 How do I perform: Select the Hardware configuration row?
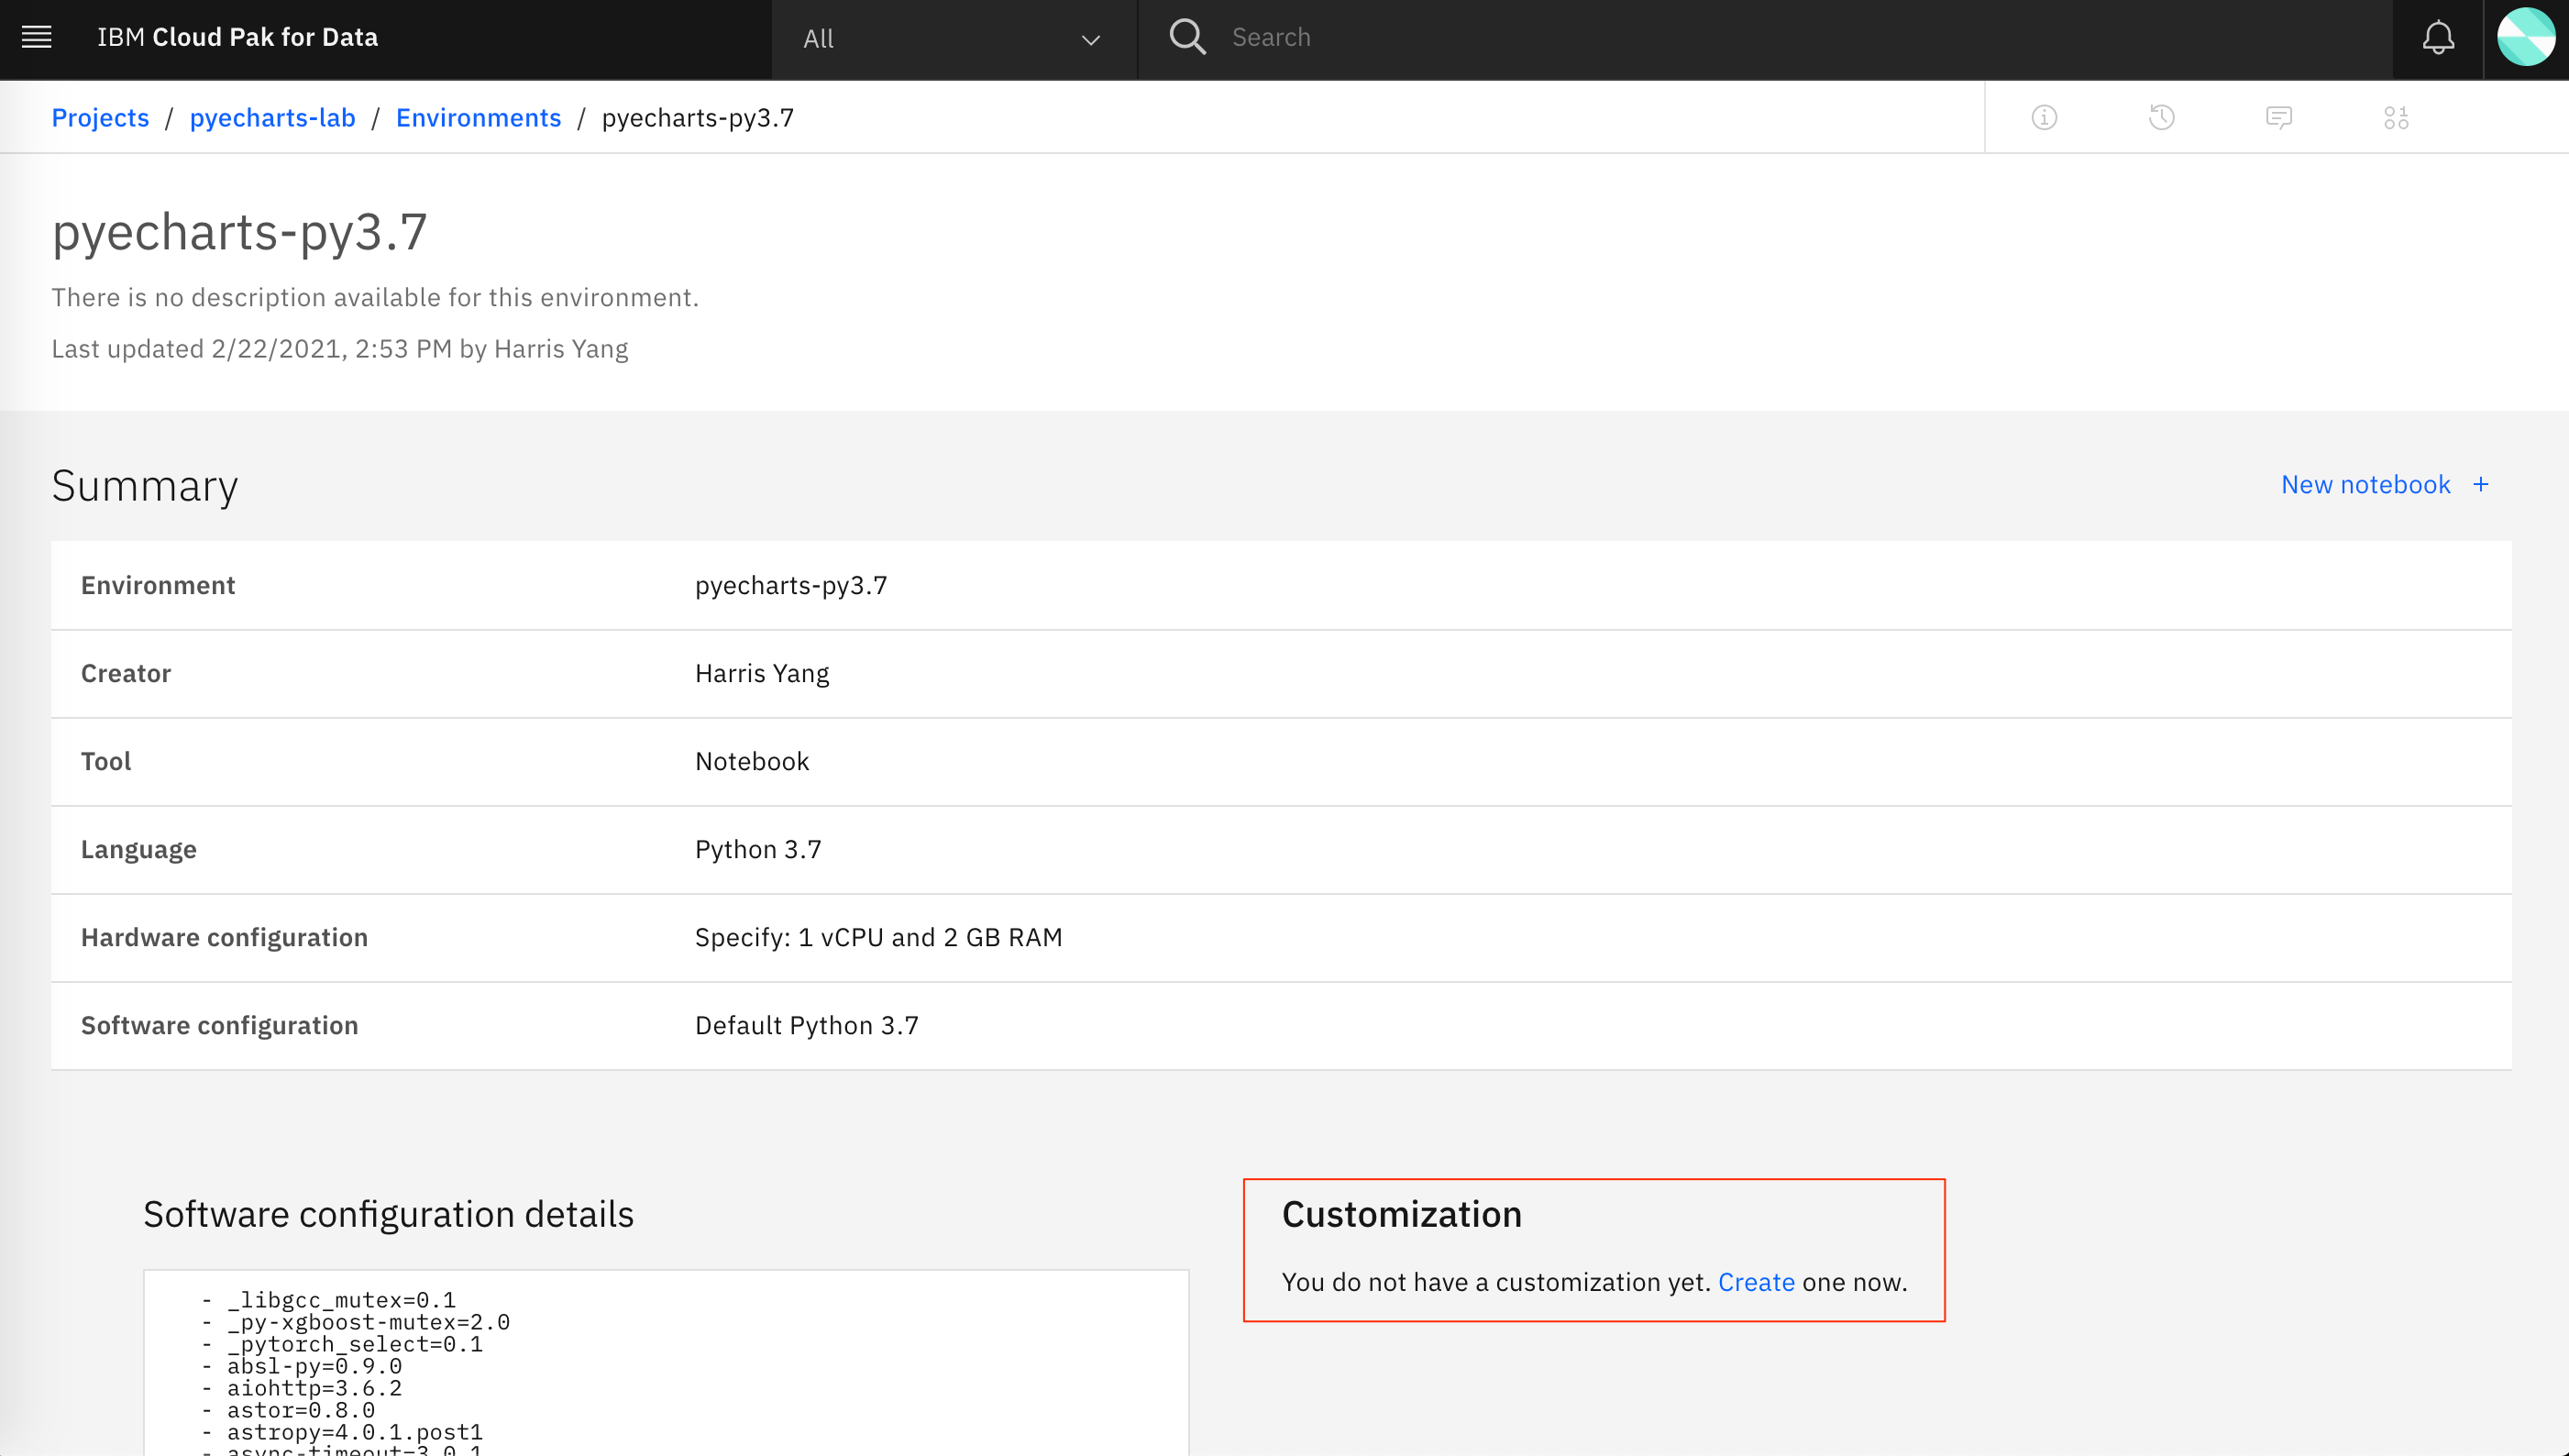click(x=1283, y=937)
